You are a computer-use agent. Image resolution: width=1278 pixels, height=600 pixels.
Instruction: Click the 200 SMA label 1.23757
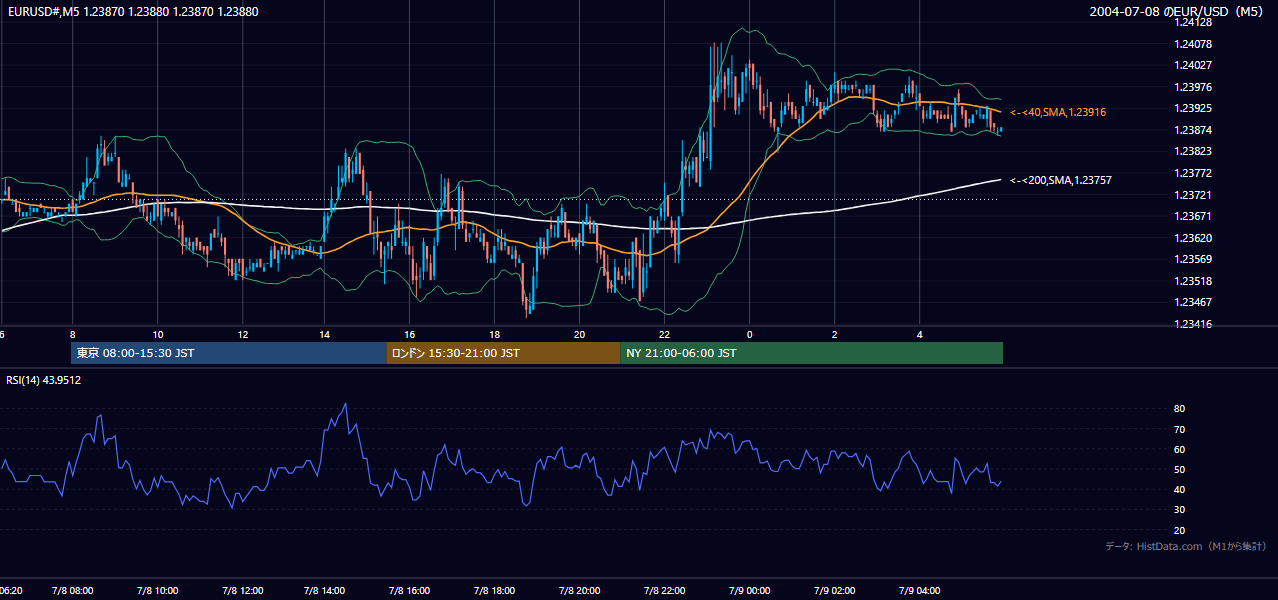1061,180
